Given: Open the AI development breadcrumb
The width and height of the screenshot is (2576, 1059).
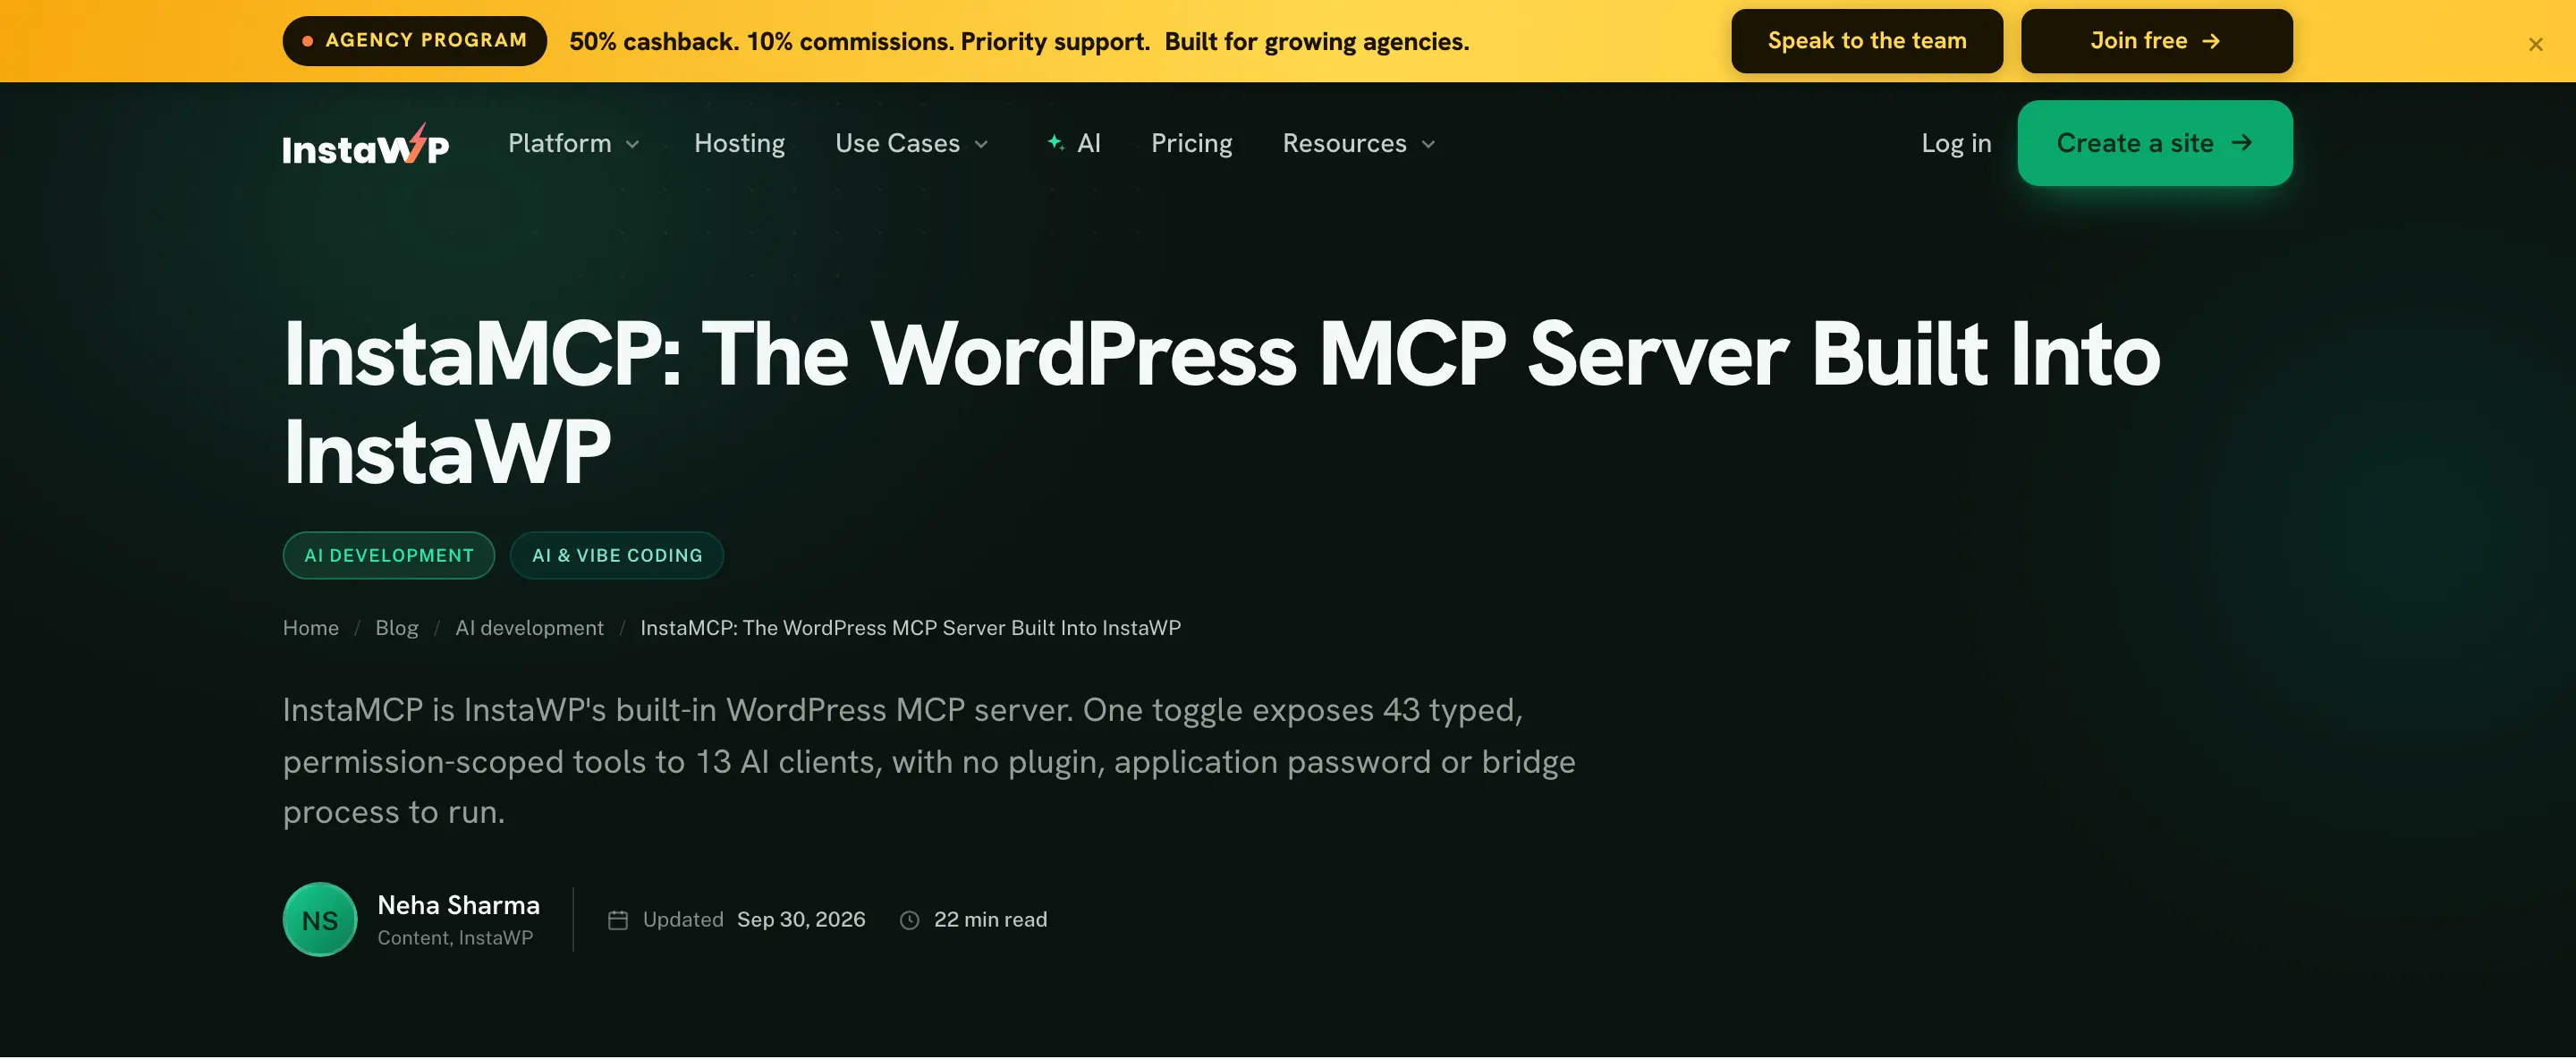Looking at the screenshot, I should pyautogui.click(x=529, y=628).
